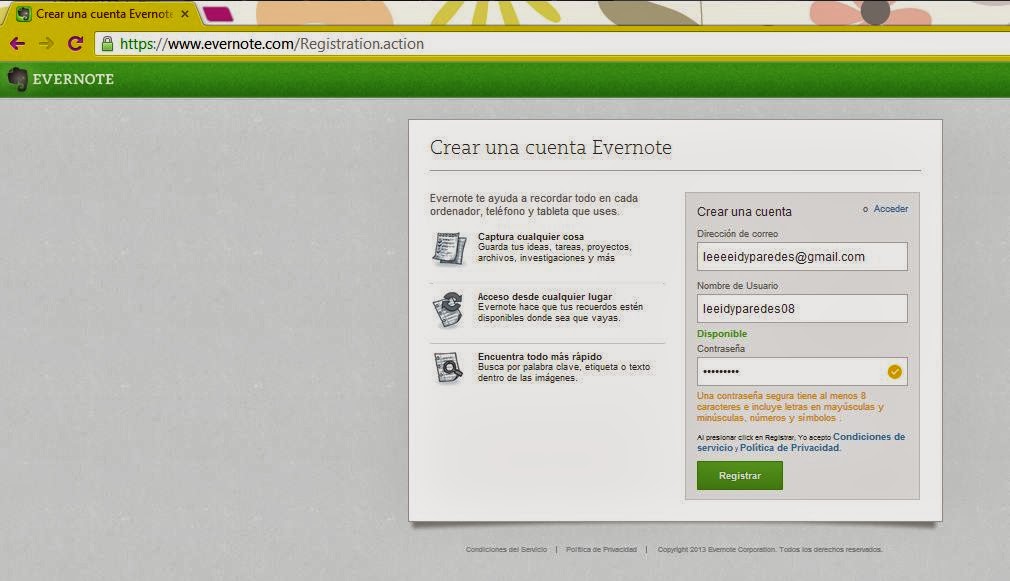Click the orange password requirements hint text
The image size is (1010, 581).
[790, 406]
